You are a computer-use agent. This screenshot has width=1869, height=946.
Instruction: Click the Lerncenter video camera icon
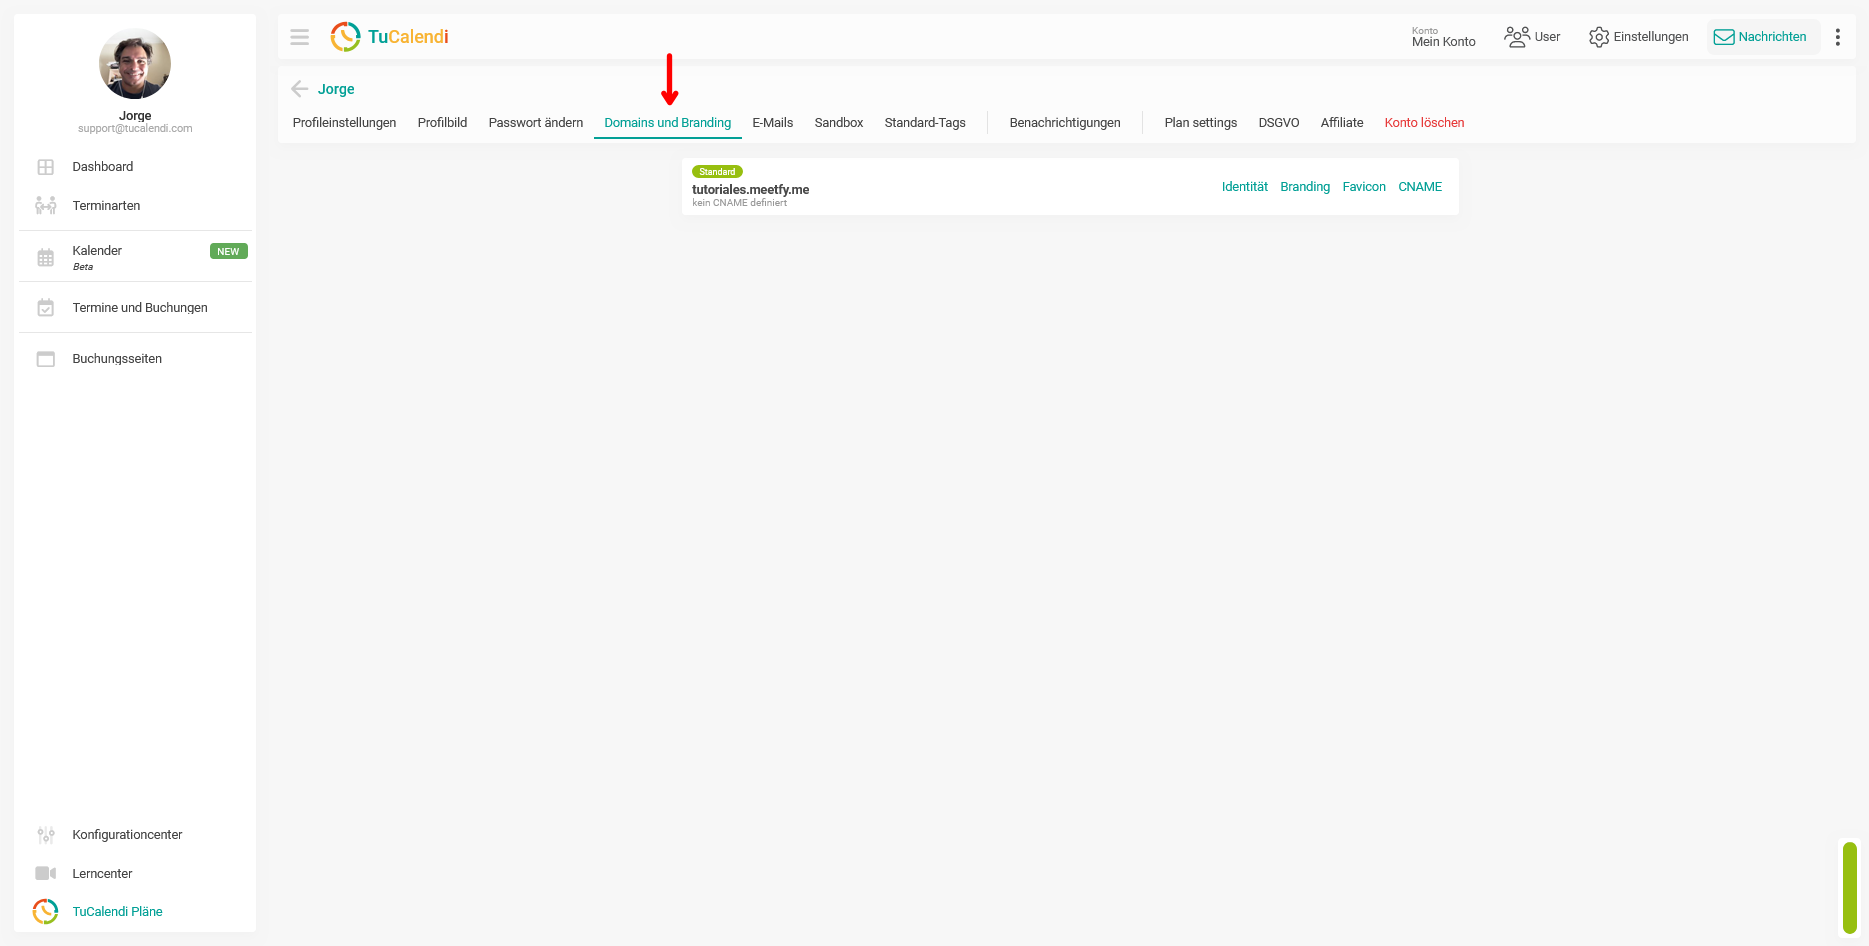(46, 874)
